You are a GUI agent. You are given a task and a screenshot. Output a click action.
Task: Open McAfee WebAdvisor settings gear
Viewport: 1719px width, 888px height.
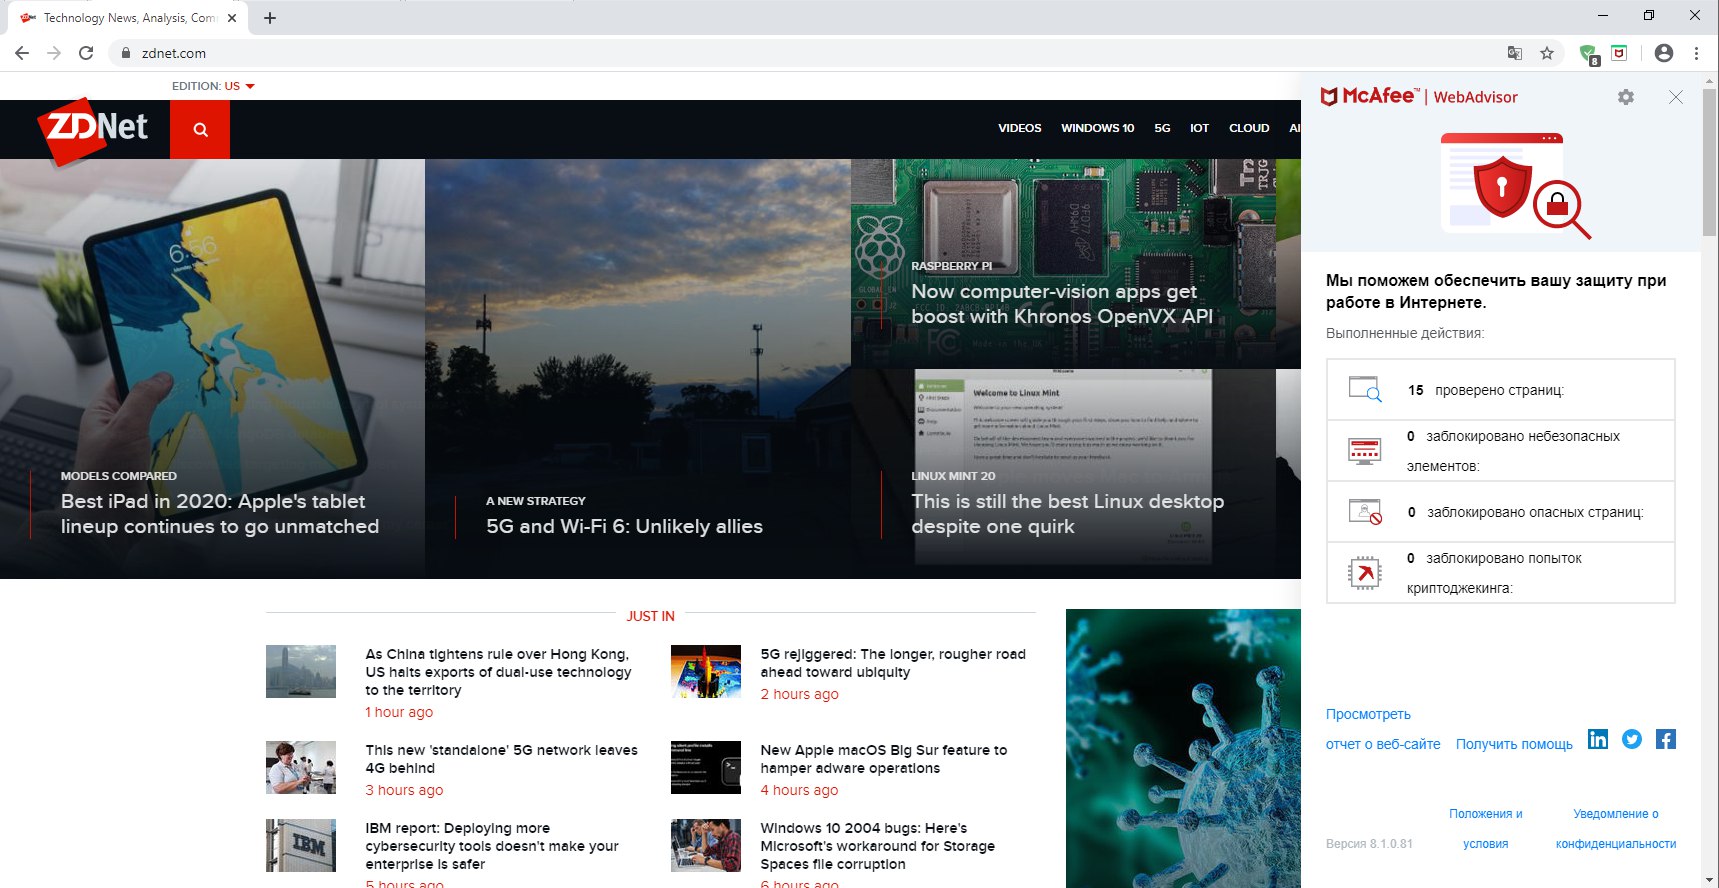coord(1626,97)
